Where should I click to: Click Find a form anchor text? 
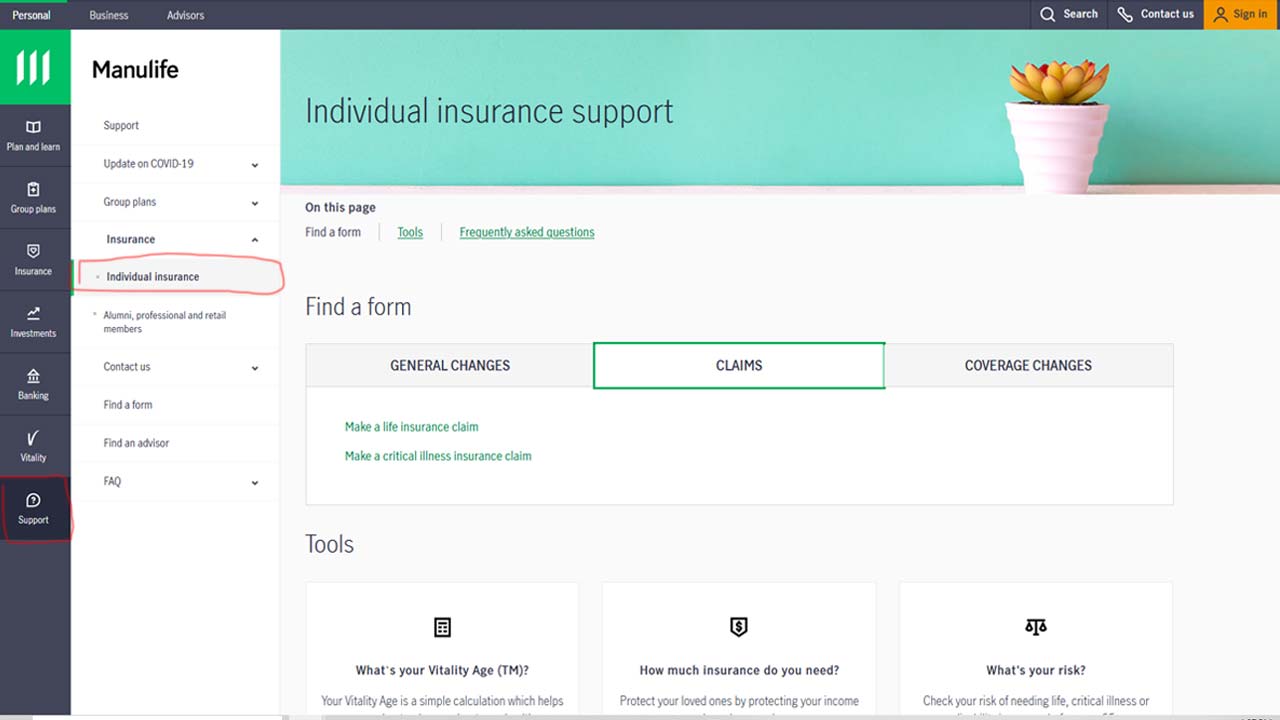coord(333,232)
